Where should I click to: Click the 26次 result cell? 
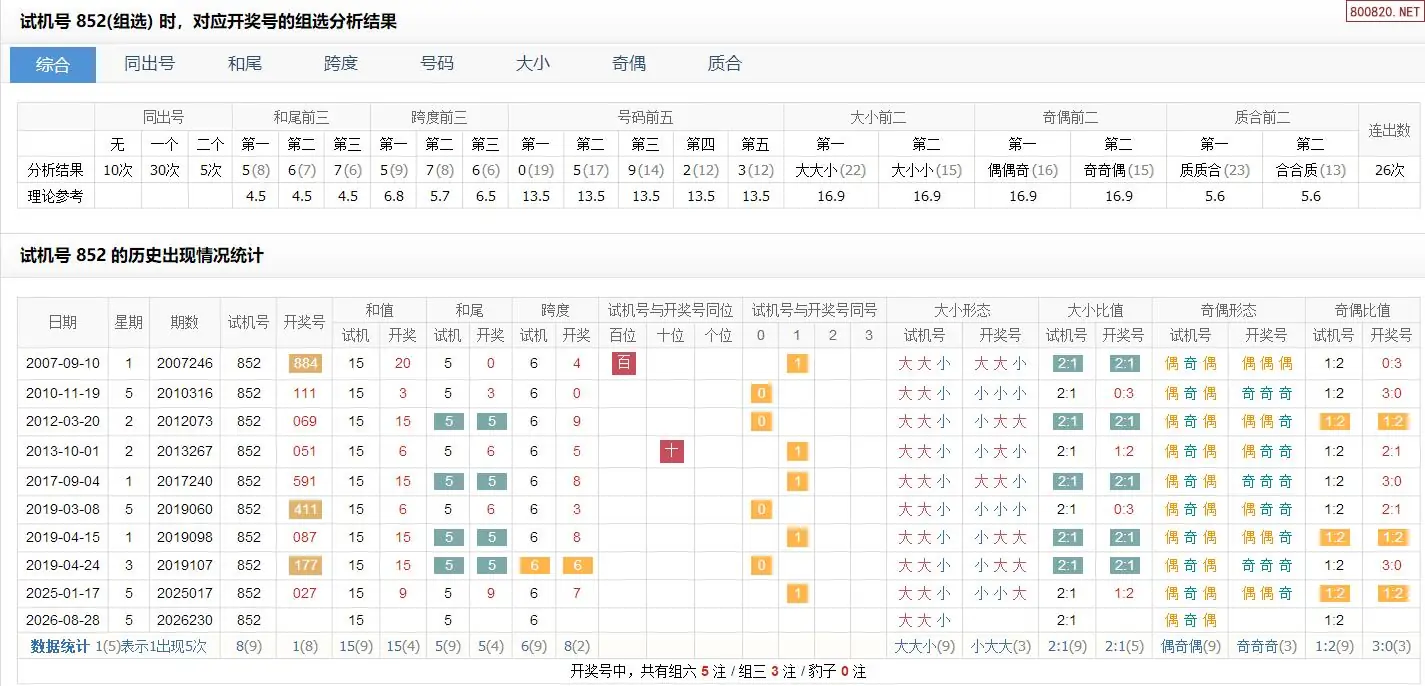[1389, 171]
